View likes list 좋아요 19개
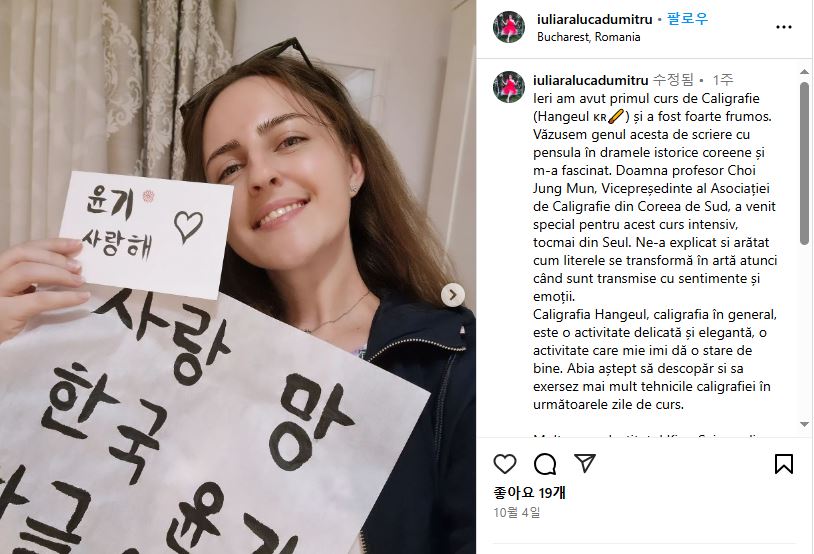814x554 pixels. 530,493
